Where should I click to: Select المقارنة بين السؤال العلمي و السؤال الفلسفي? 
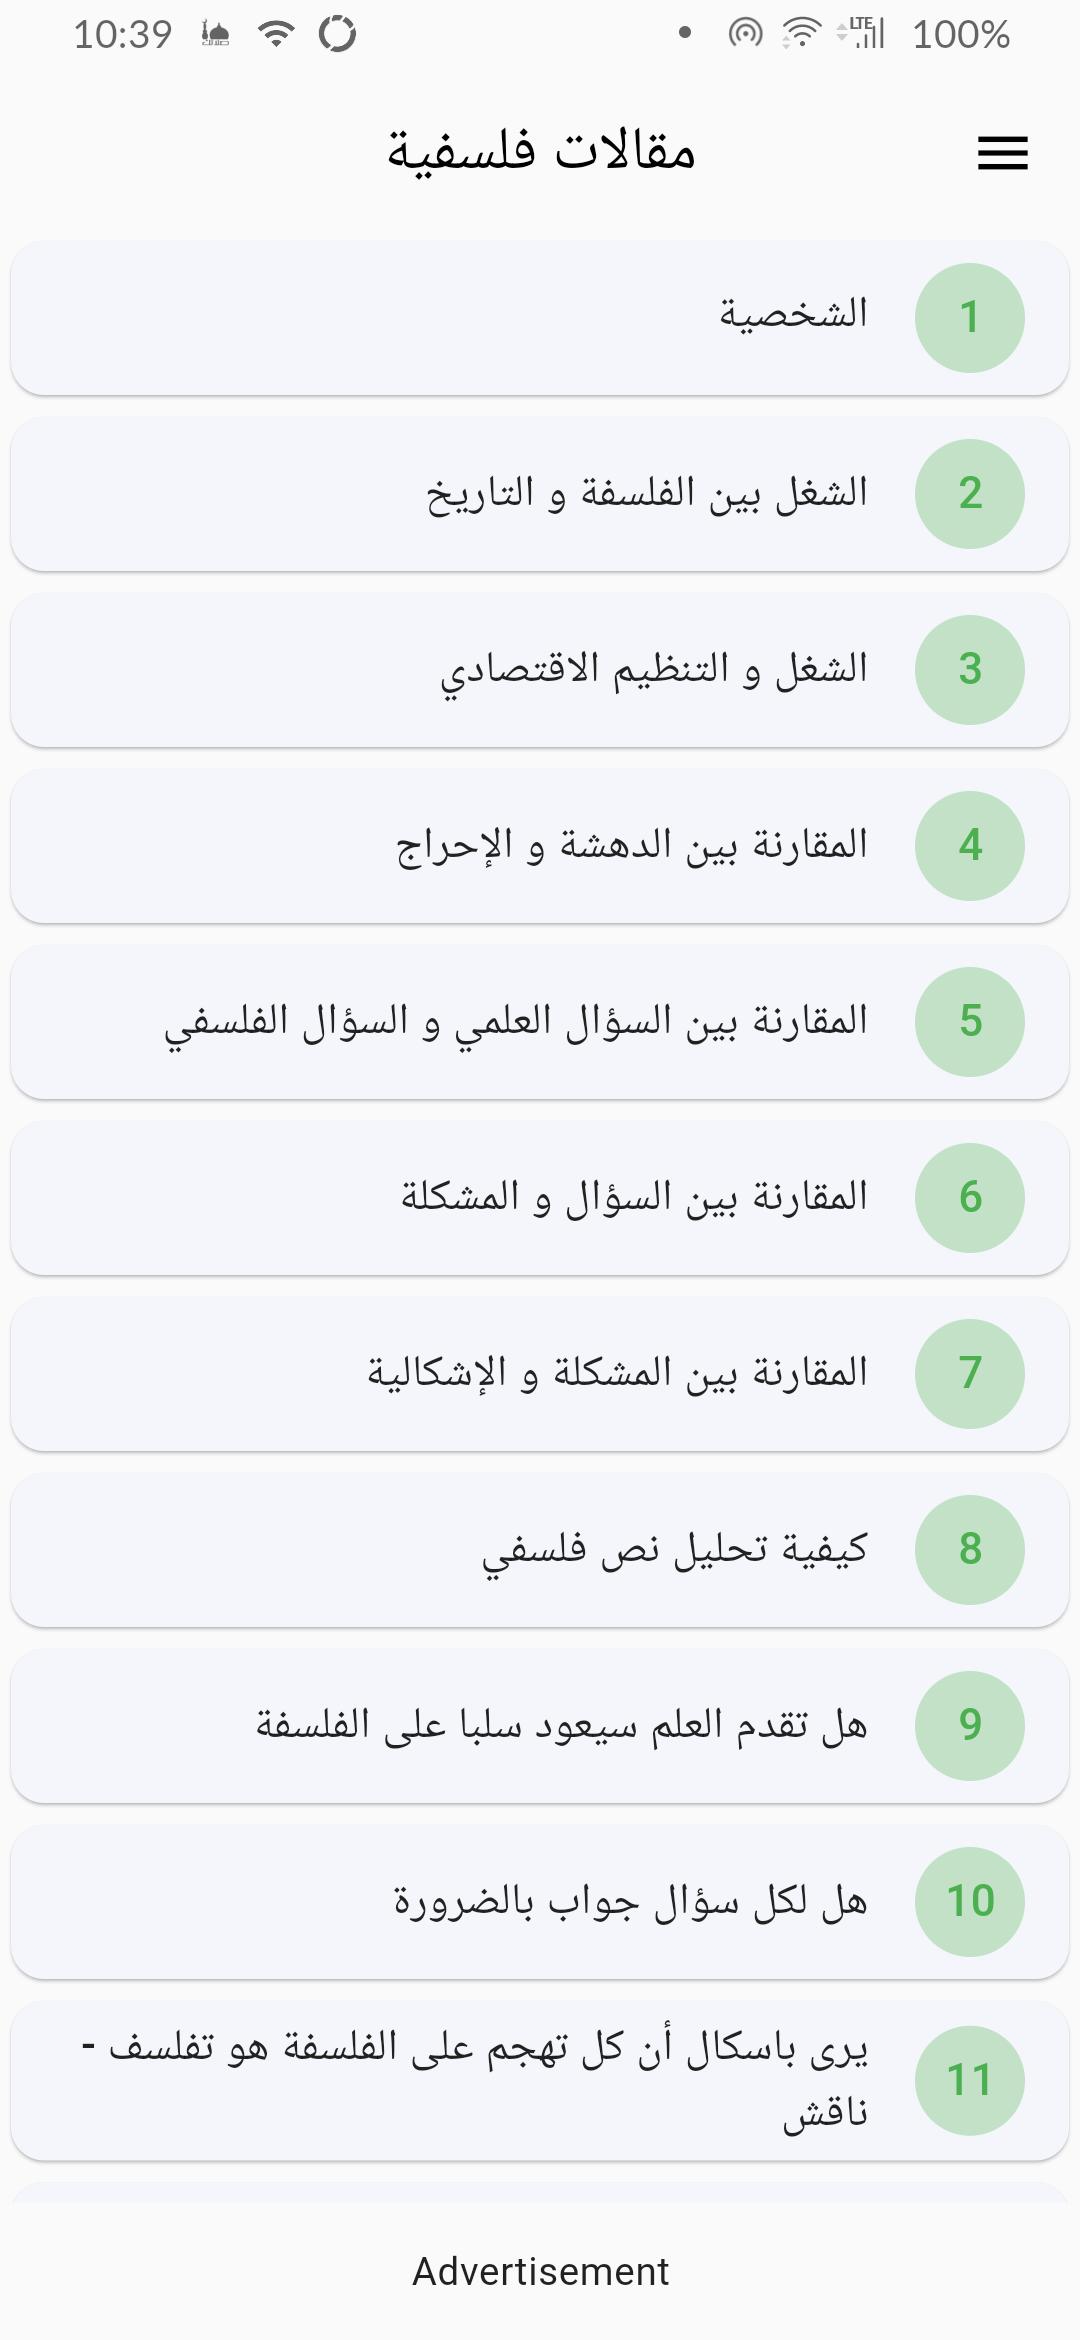[x=540, y=1022]
